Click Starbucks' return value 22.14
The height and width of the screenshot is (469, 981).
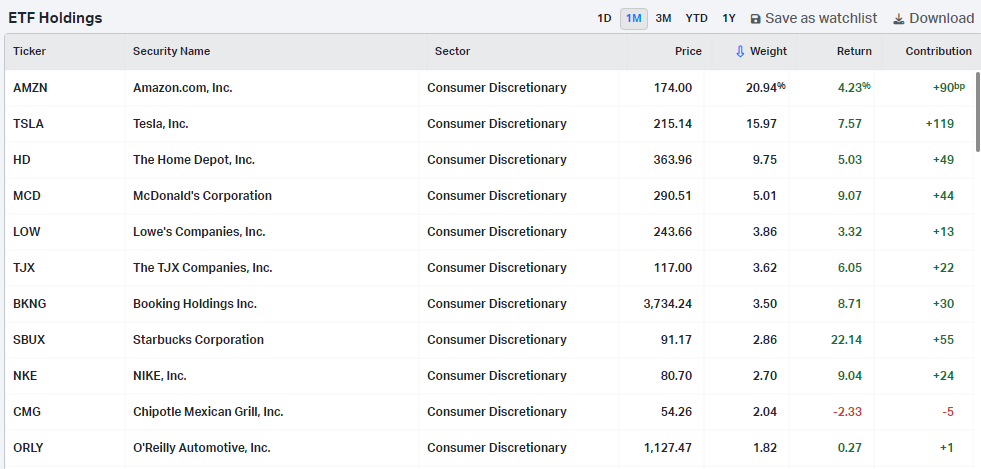pyautogui.click(x=846, y=340)
